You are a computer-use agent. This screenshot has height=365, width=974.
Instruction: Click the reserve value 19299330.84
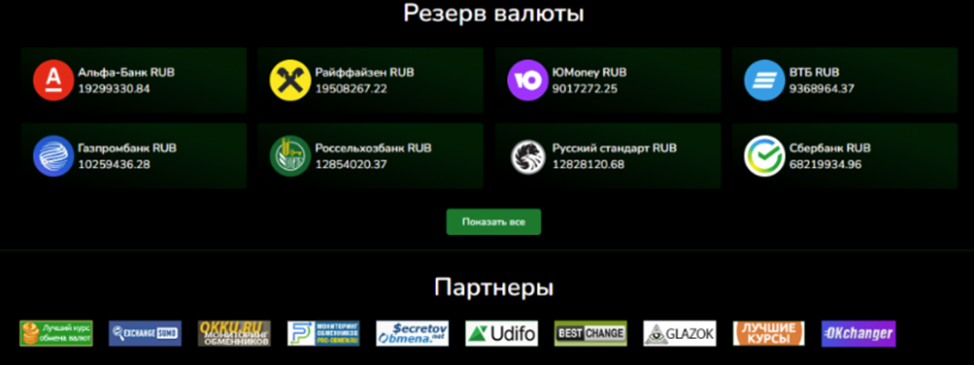114,89
